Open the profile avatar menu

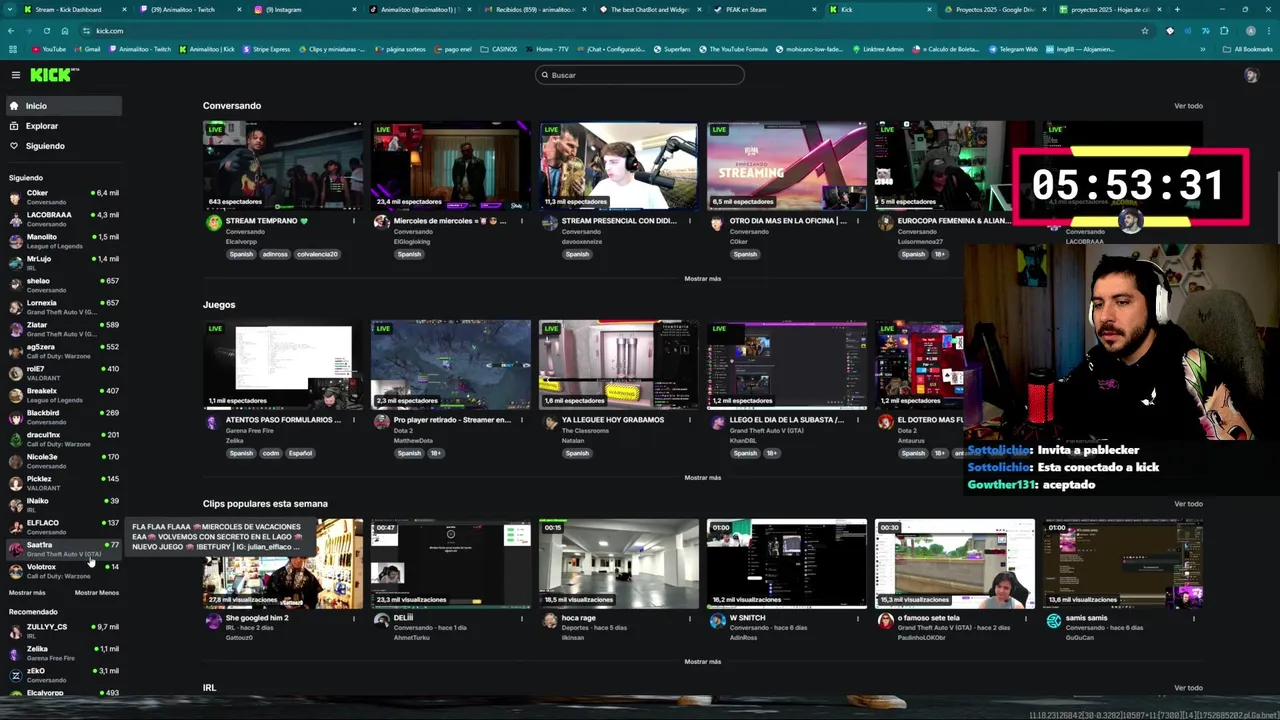coord(1251,75)
